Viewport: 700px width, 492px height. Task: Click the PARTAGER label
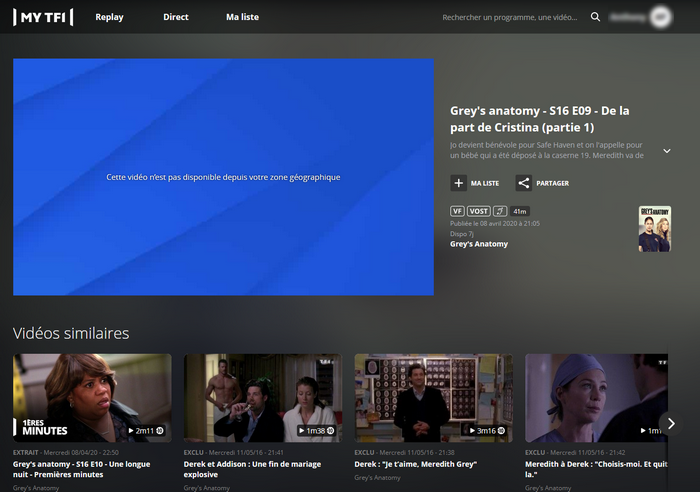coord(553,183)
